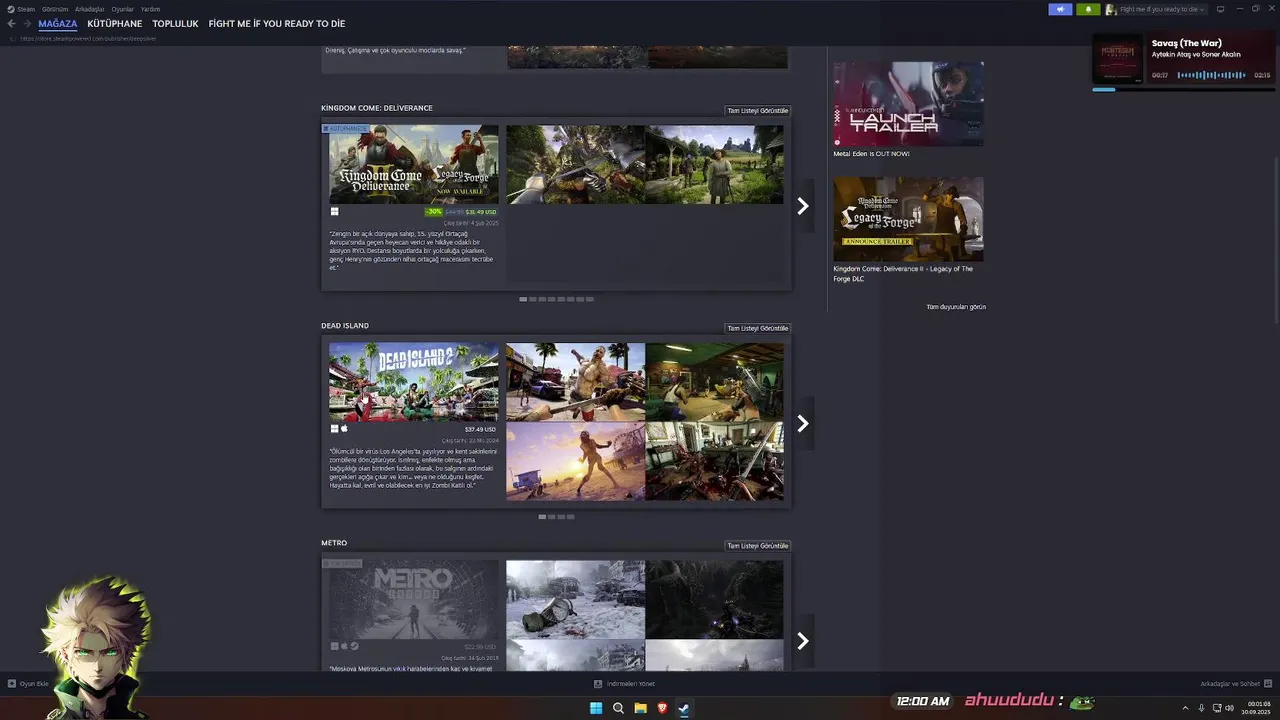
Task: Click the DEAD ISLAND section heading
Action: [x=345, y=325]
